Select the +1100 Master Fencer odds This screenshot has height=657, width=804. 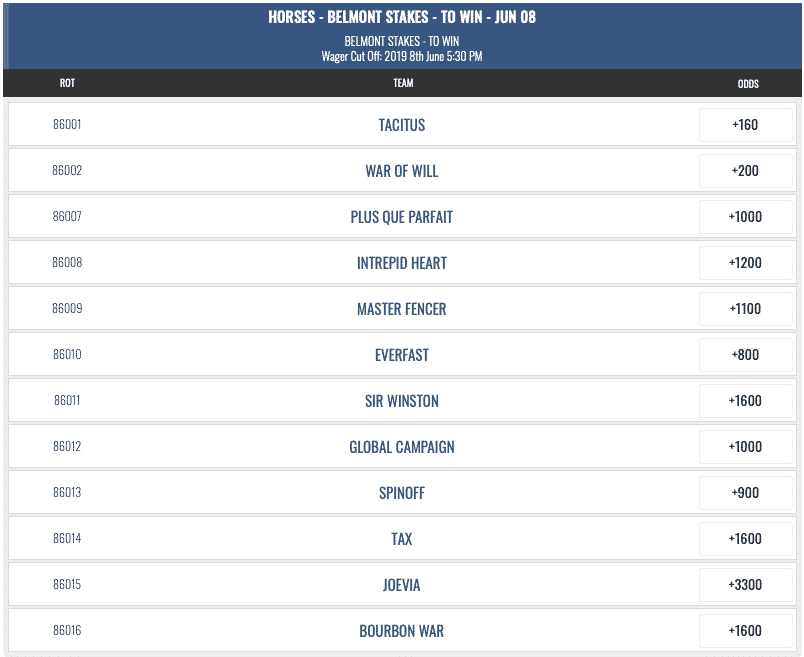point(746,309)
